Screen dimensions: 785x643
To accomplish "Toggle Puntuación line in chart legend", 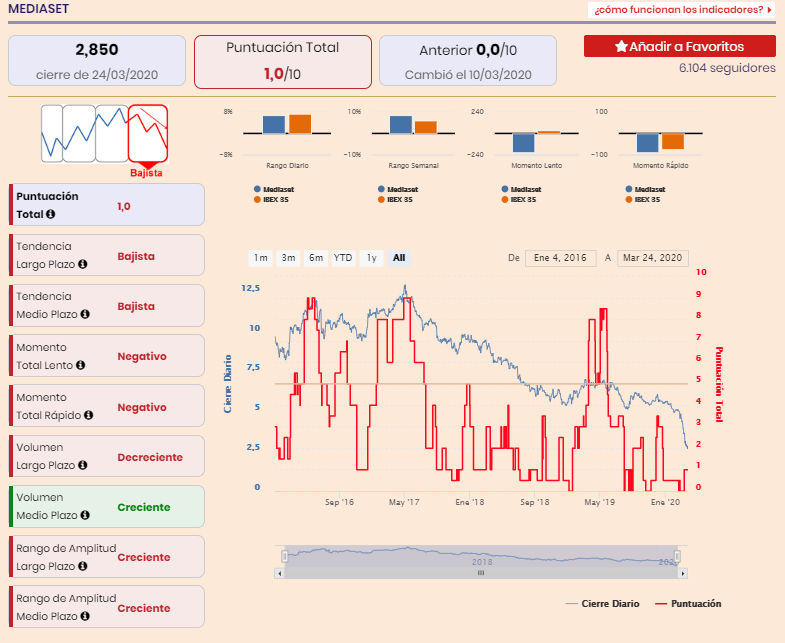I will click(x=688, y=604).
